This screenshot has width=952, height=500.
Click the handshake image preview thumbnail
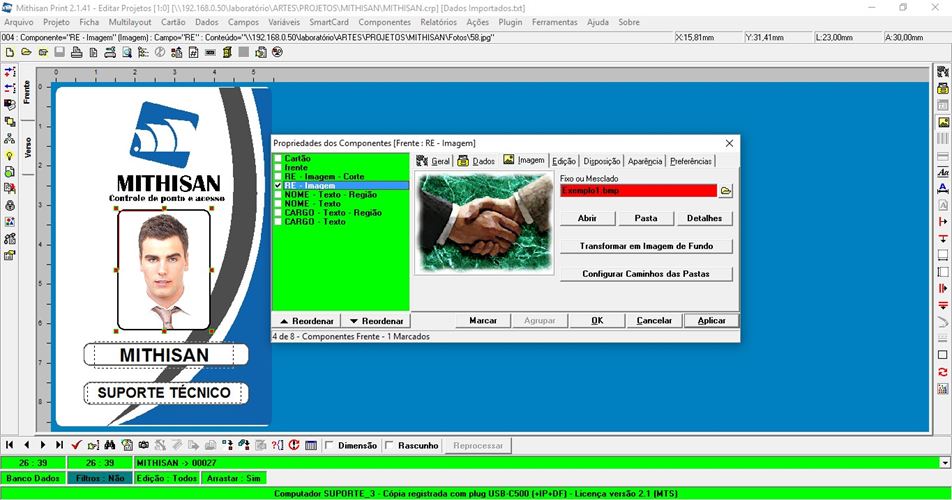(x=484, y=223)
